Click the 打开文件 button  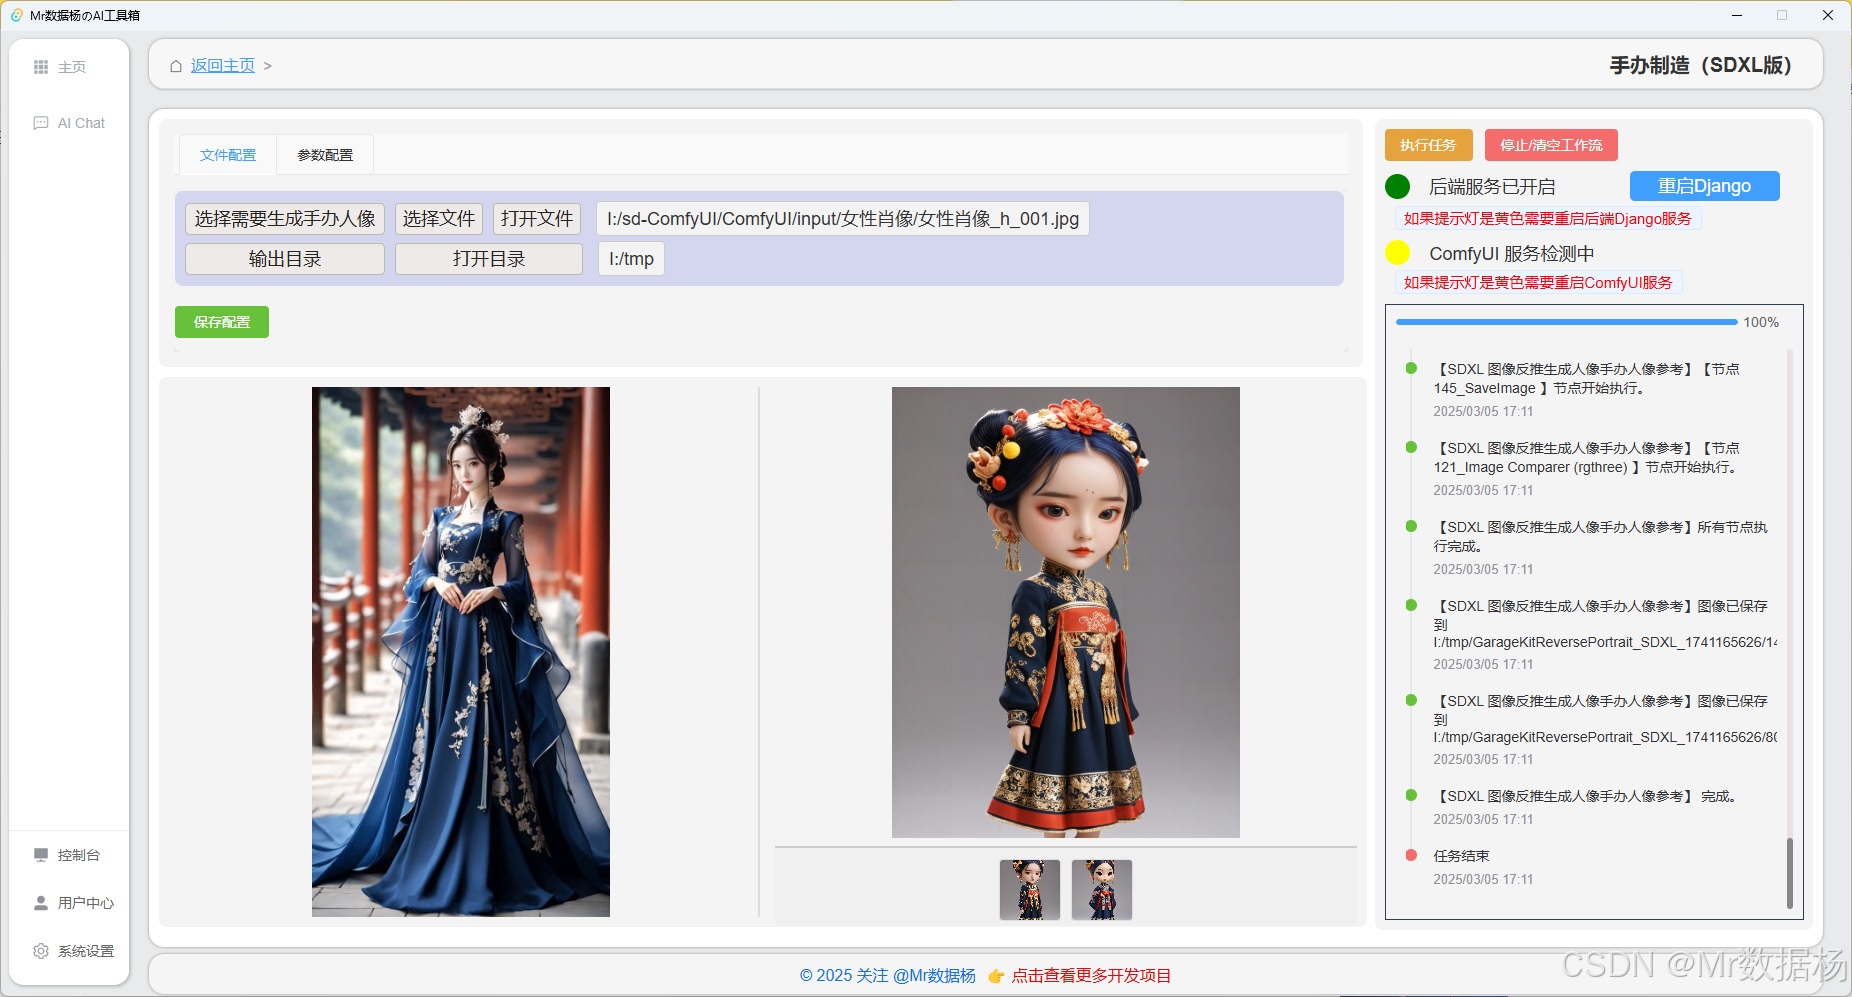click(537, 219)
